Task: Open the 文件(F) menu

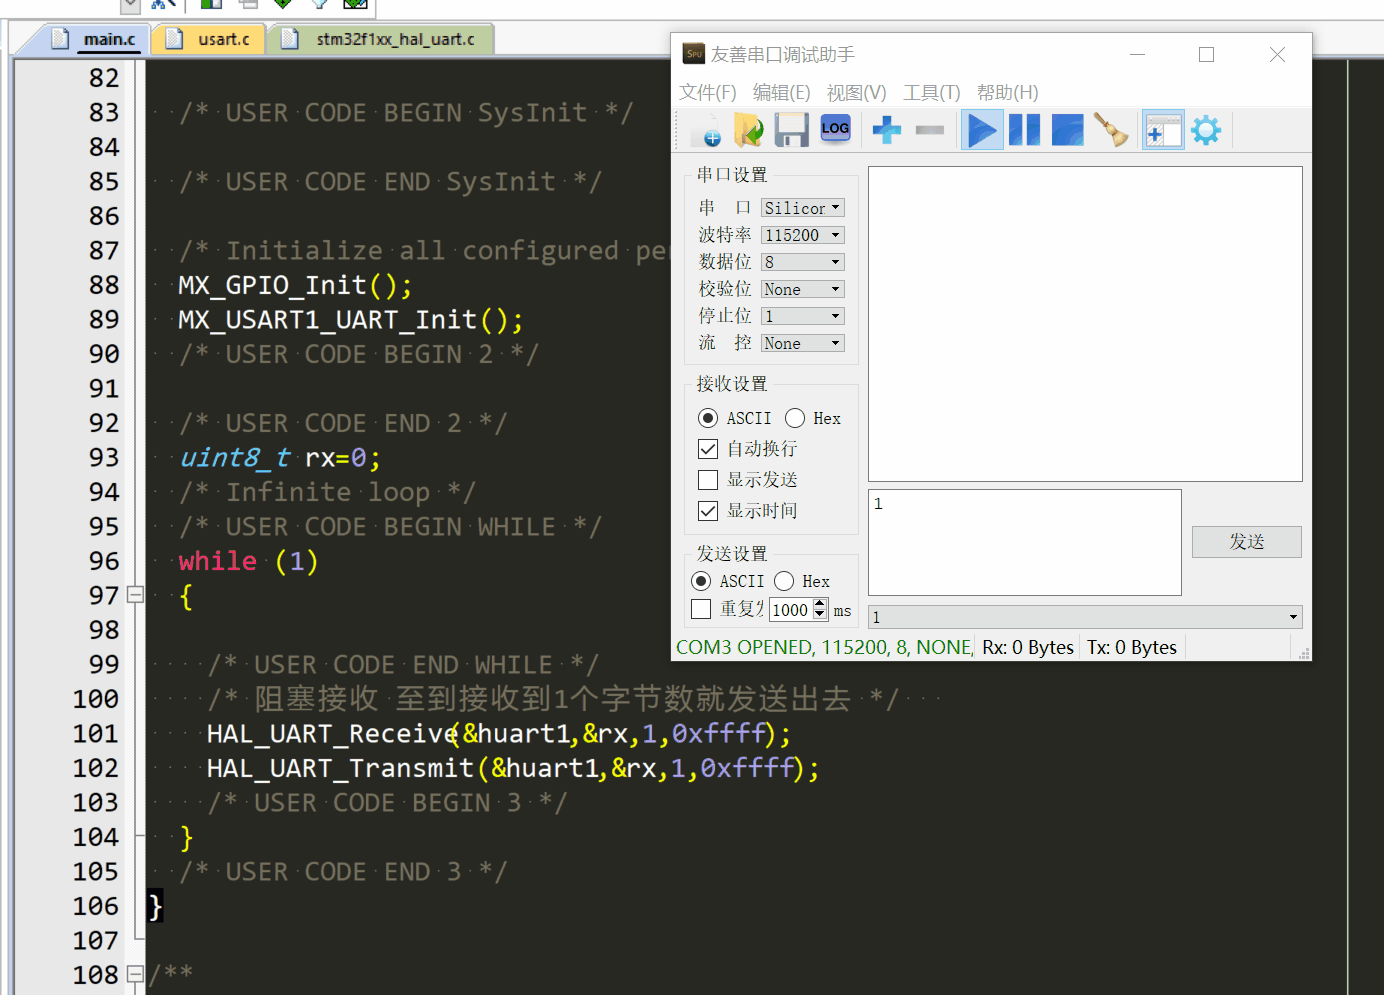Action: coord(707,93)
